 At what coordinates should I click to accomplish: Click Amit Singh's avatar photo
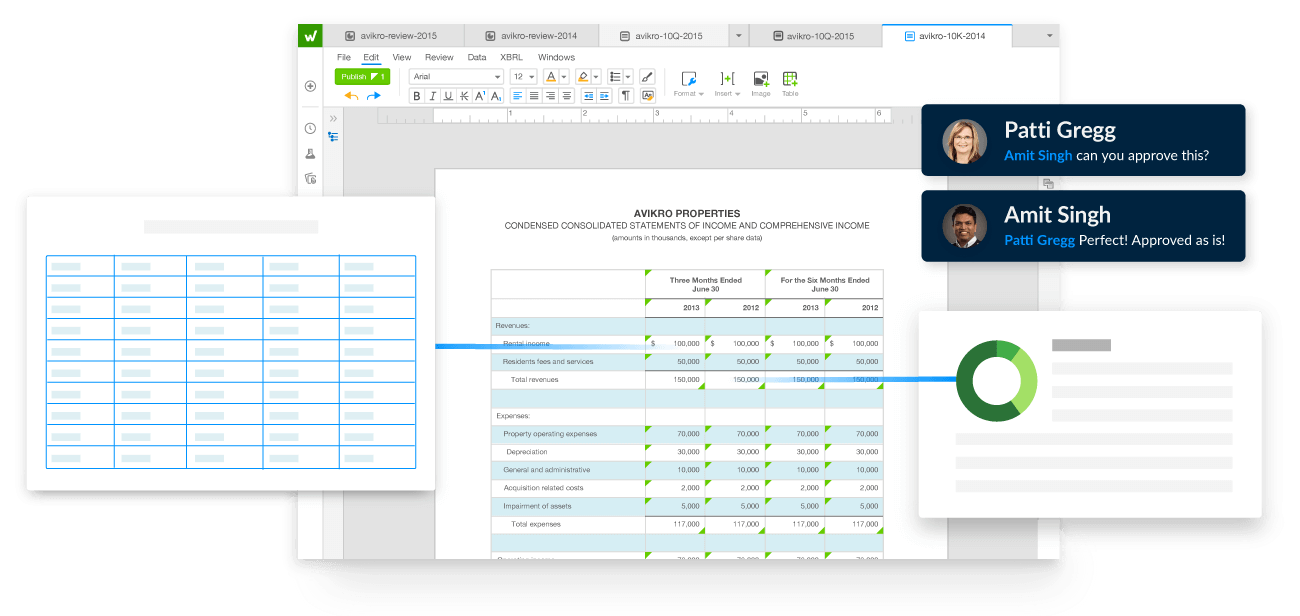click(965, 226)
